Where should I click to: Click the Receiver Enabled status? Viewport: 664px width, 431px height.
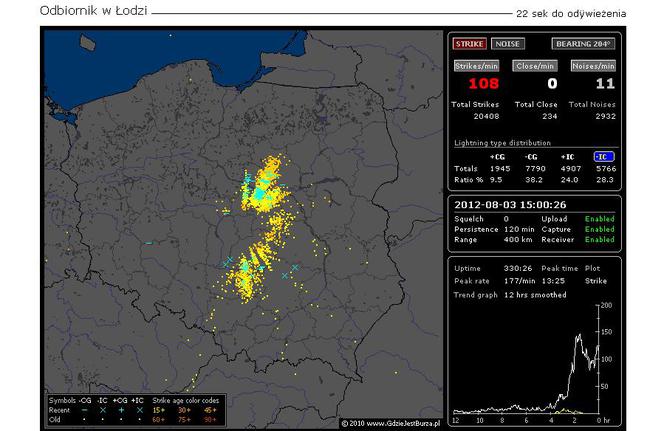pos(600,239)
